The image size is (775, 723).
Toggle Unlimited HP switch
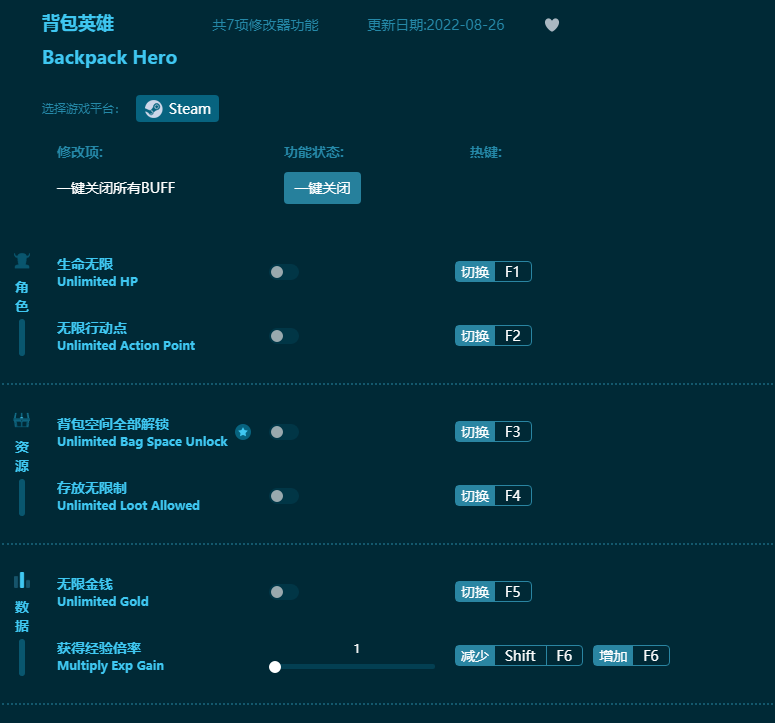click(284, 272)
